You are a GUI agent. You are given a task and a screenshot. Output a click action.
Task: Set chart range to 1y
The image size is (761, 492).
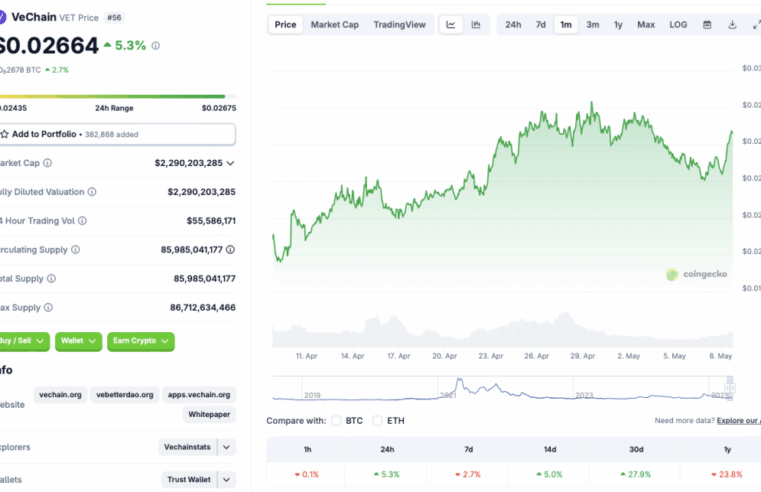618,25
